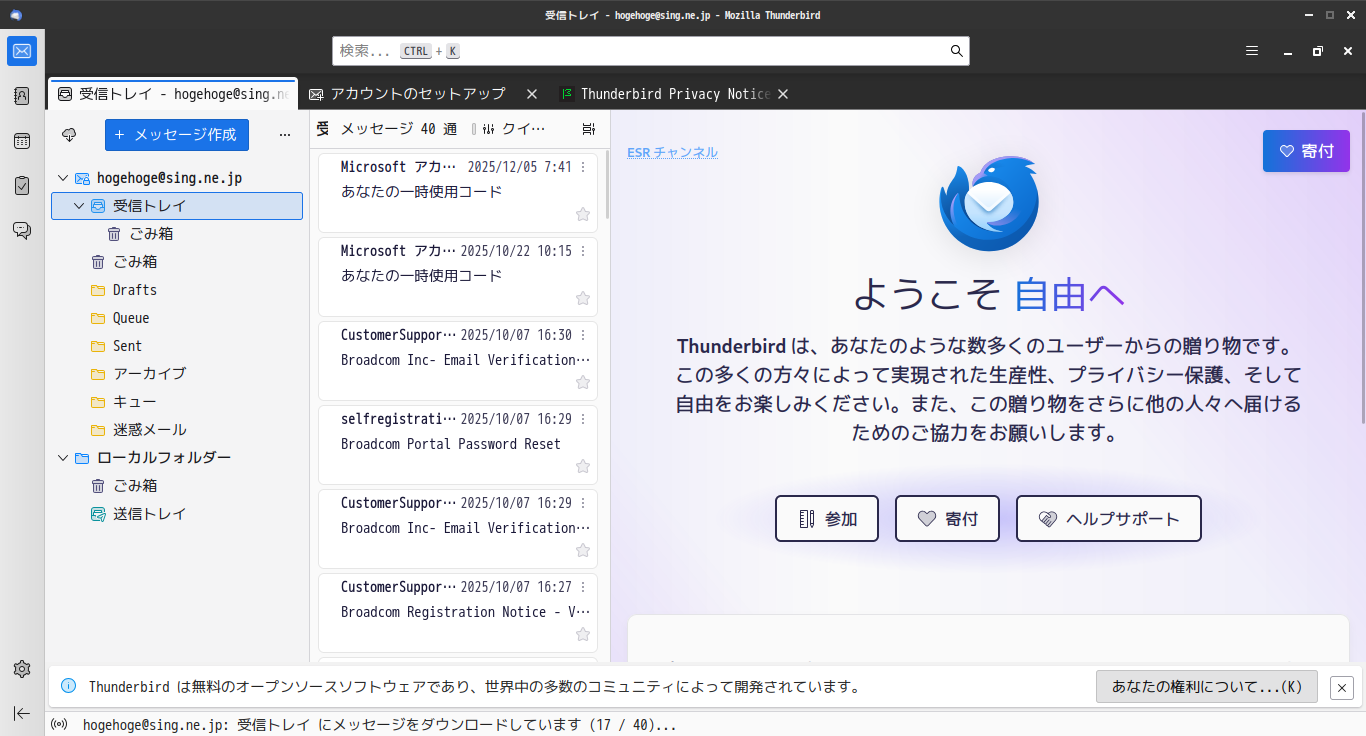
Task: Click the 参加 button
Action: point(827,519)
